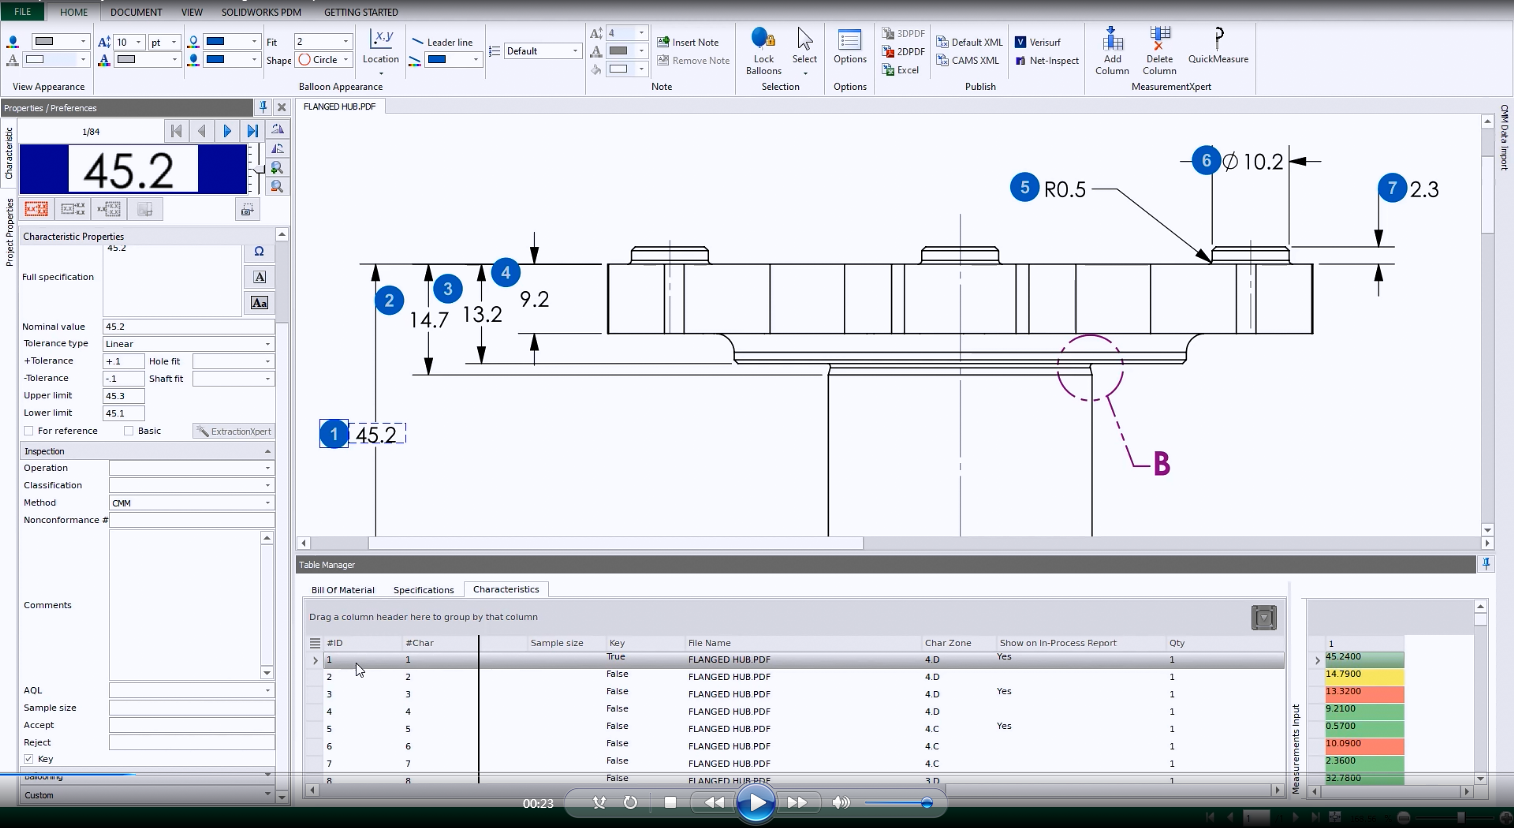Screen dimensions: 1514x828
Task: Publish Default XML
Action: click(x=969, y=42)
